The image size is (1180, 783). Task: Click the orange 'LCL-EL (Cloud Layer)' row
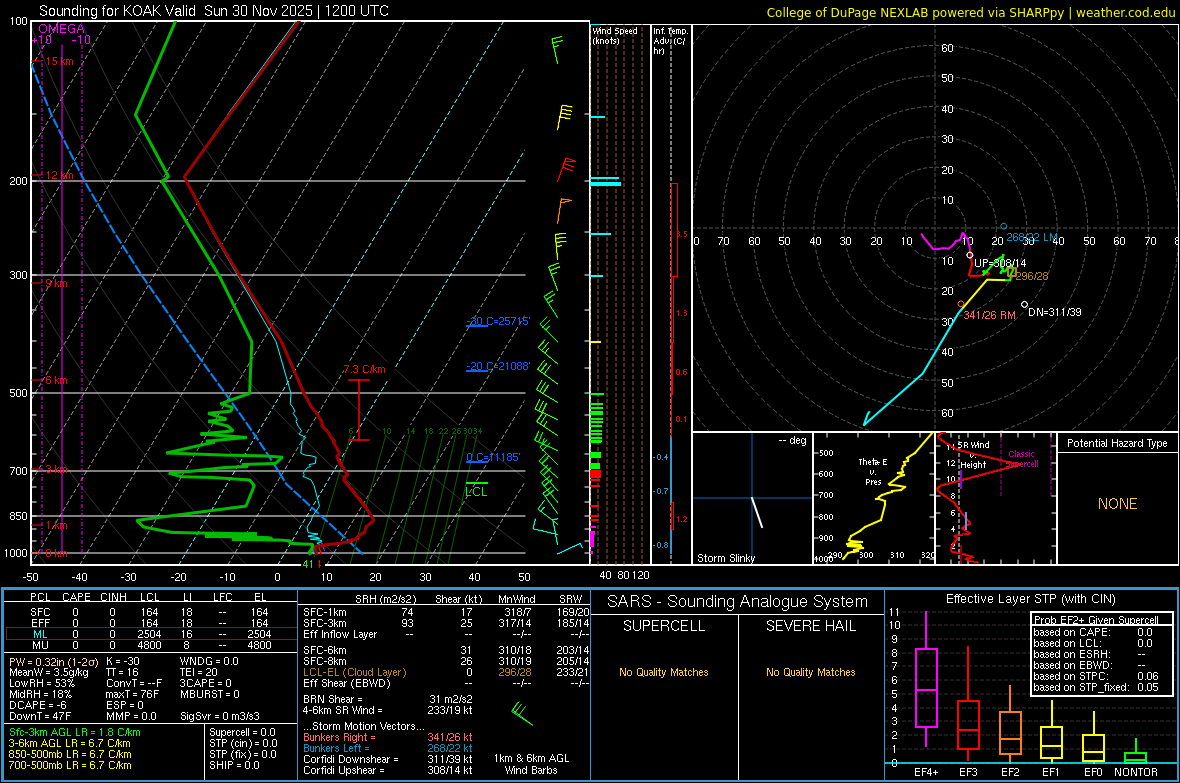click(x=446, y=672)
